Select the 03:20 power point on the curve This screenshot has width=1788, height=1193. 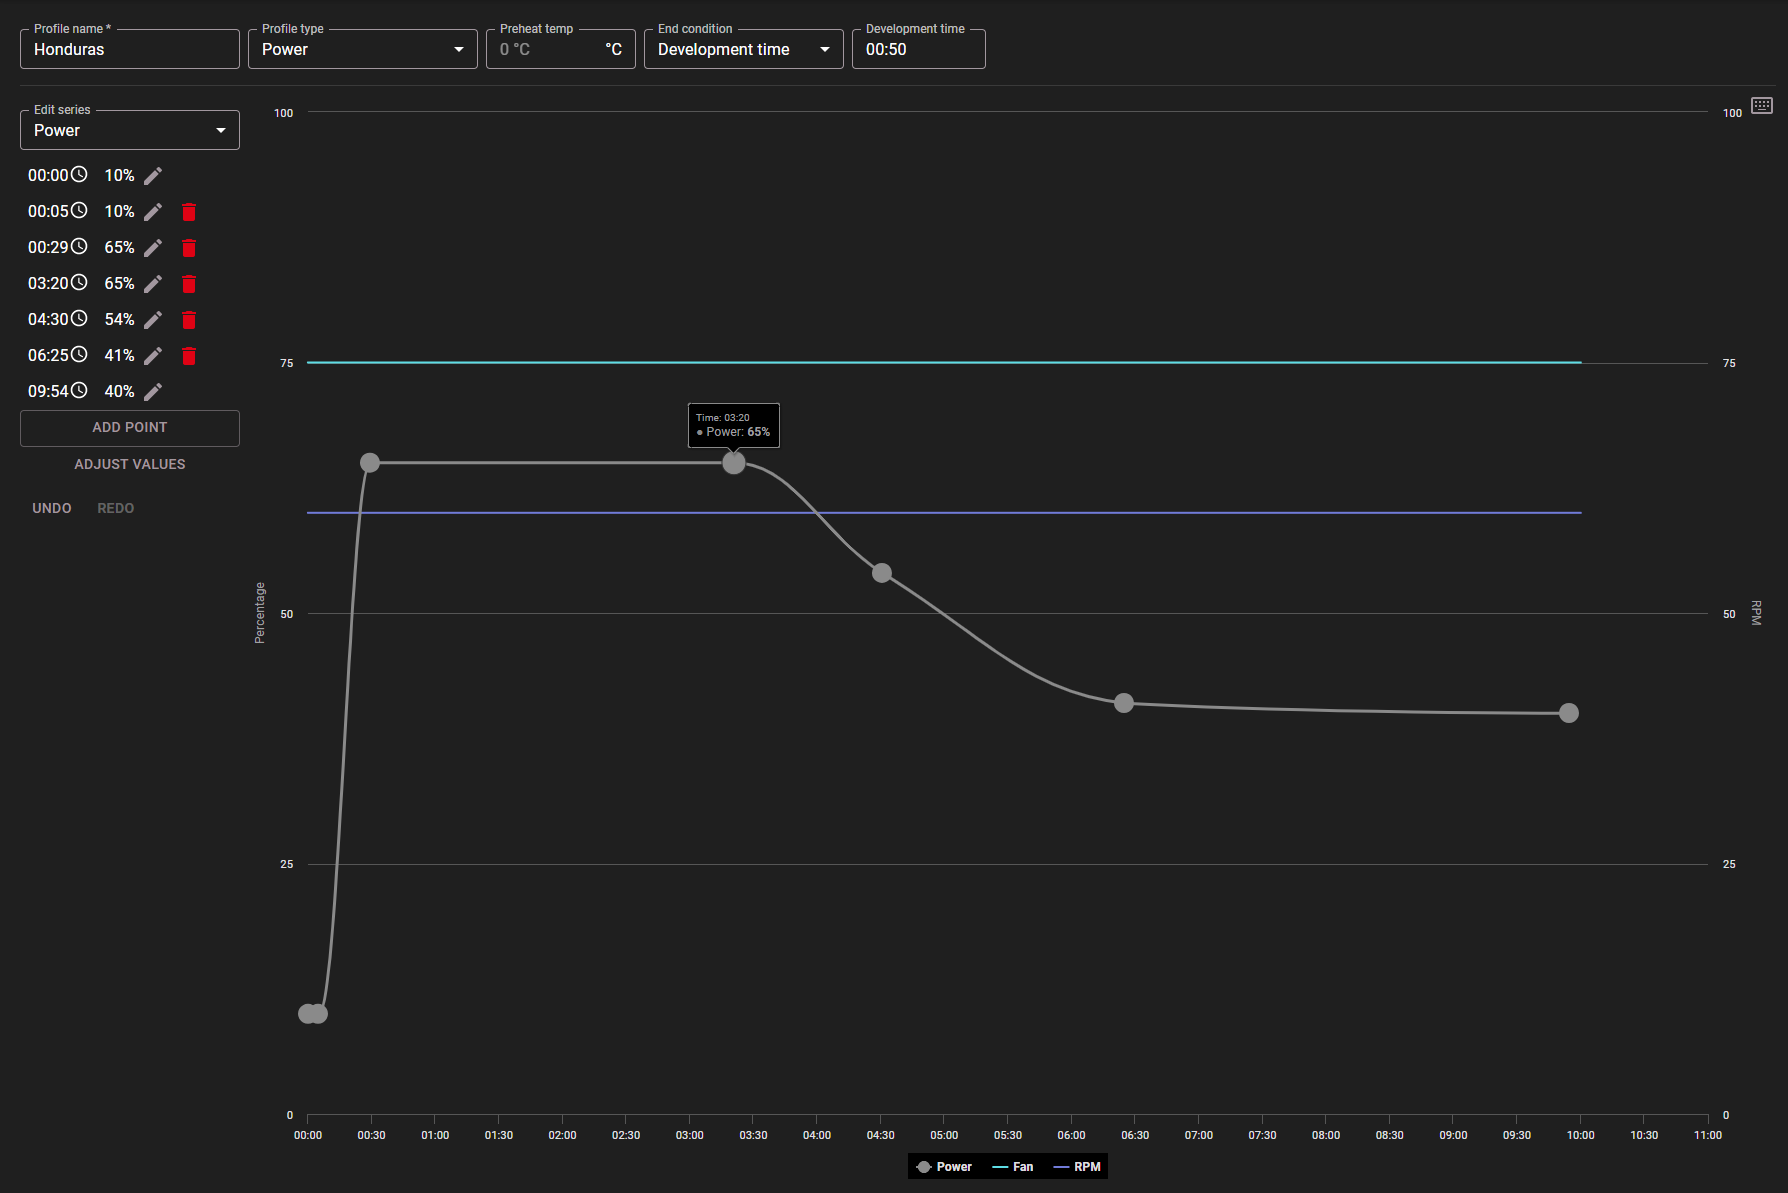[x=734, y=463]
